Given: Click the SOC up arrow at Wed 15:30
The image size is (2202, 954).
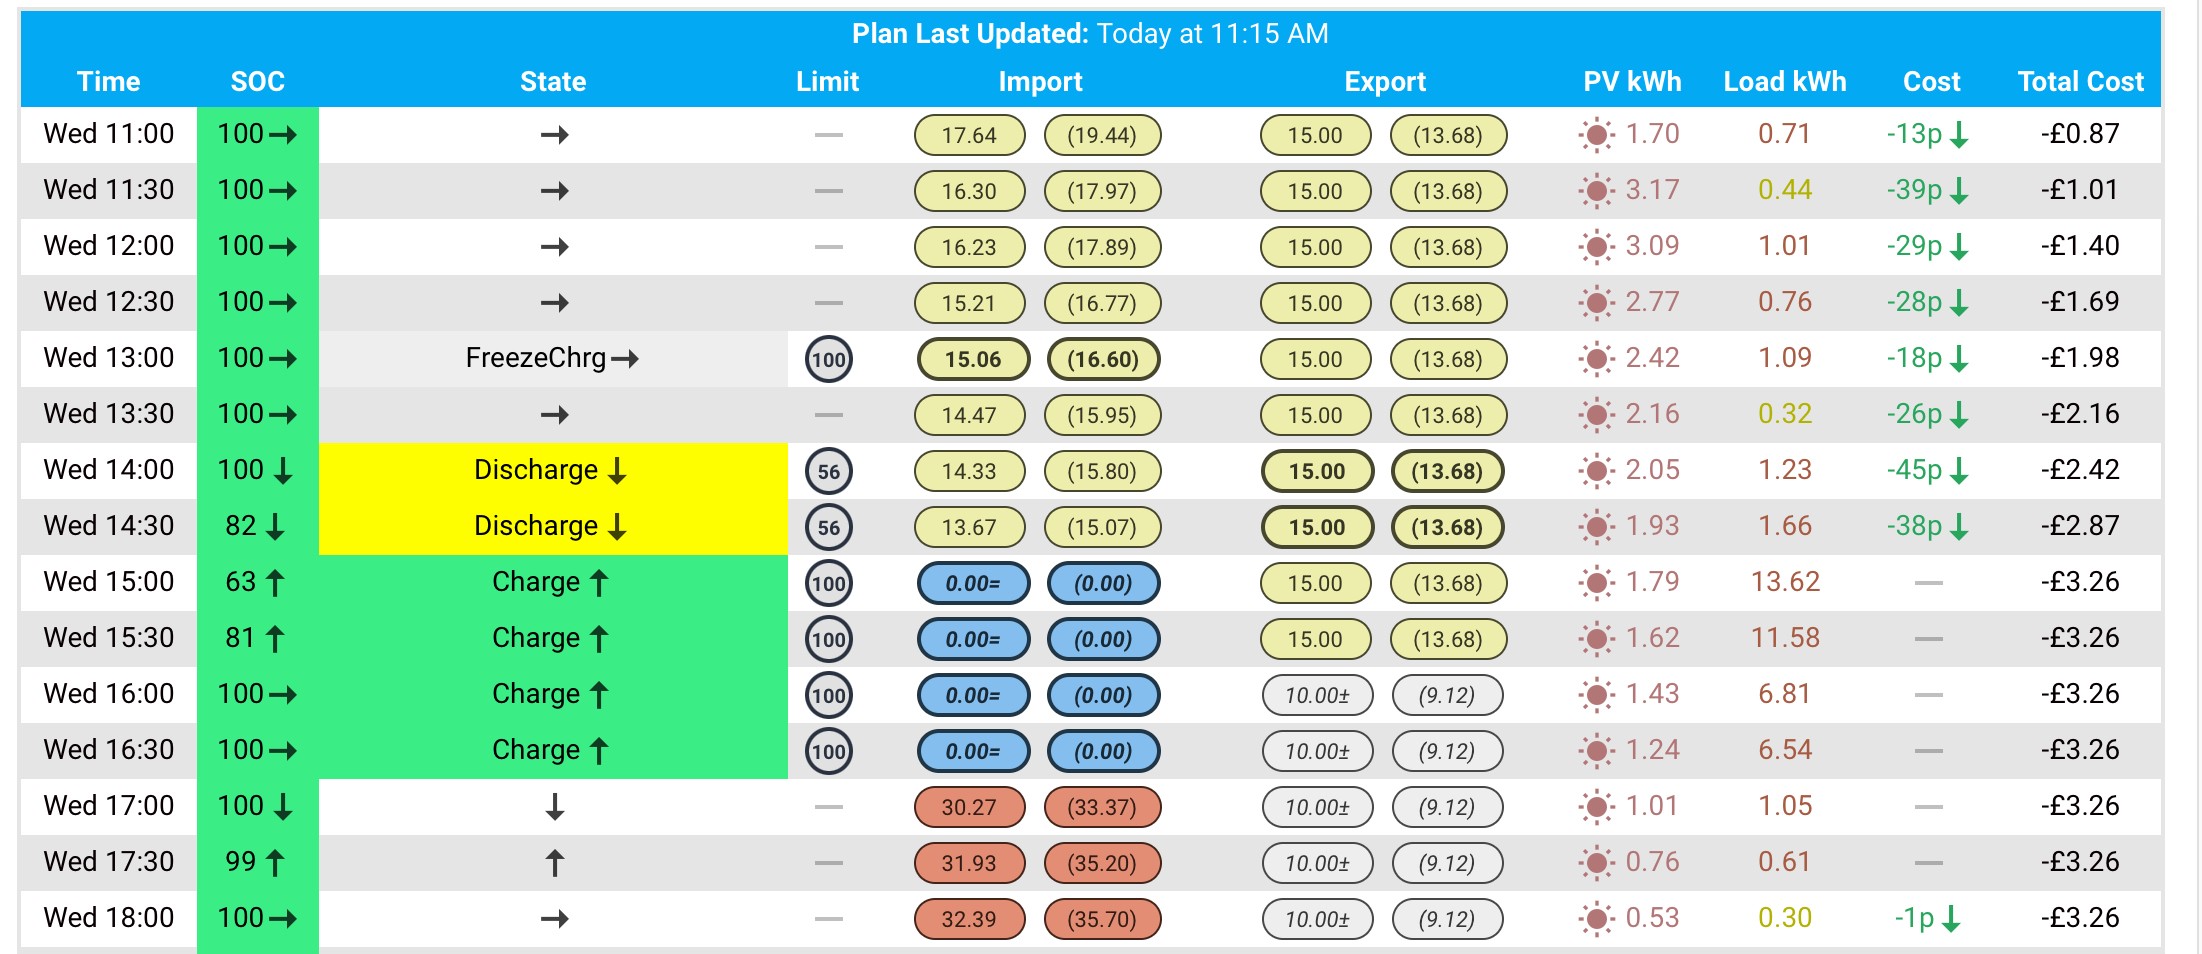Looking at the screenshot, I should click(276, 638).
